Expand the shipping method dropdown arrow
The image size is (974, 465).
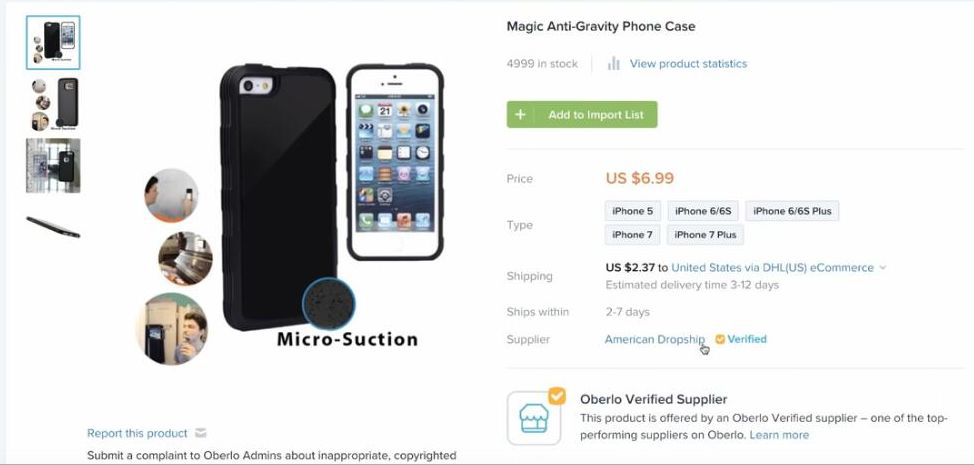[883, 268]
